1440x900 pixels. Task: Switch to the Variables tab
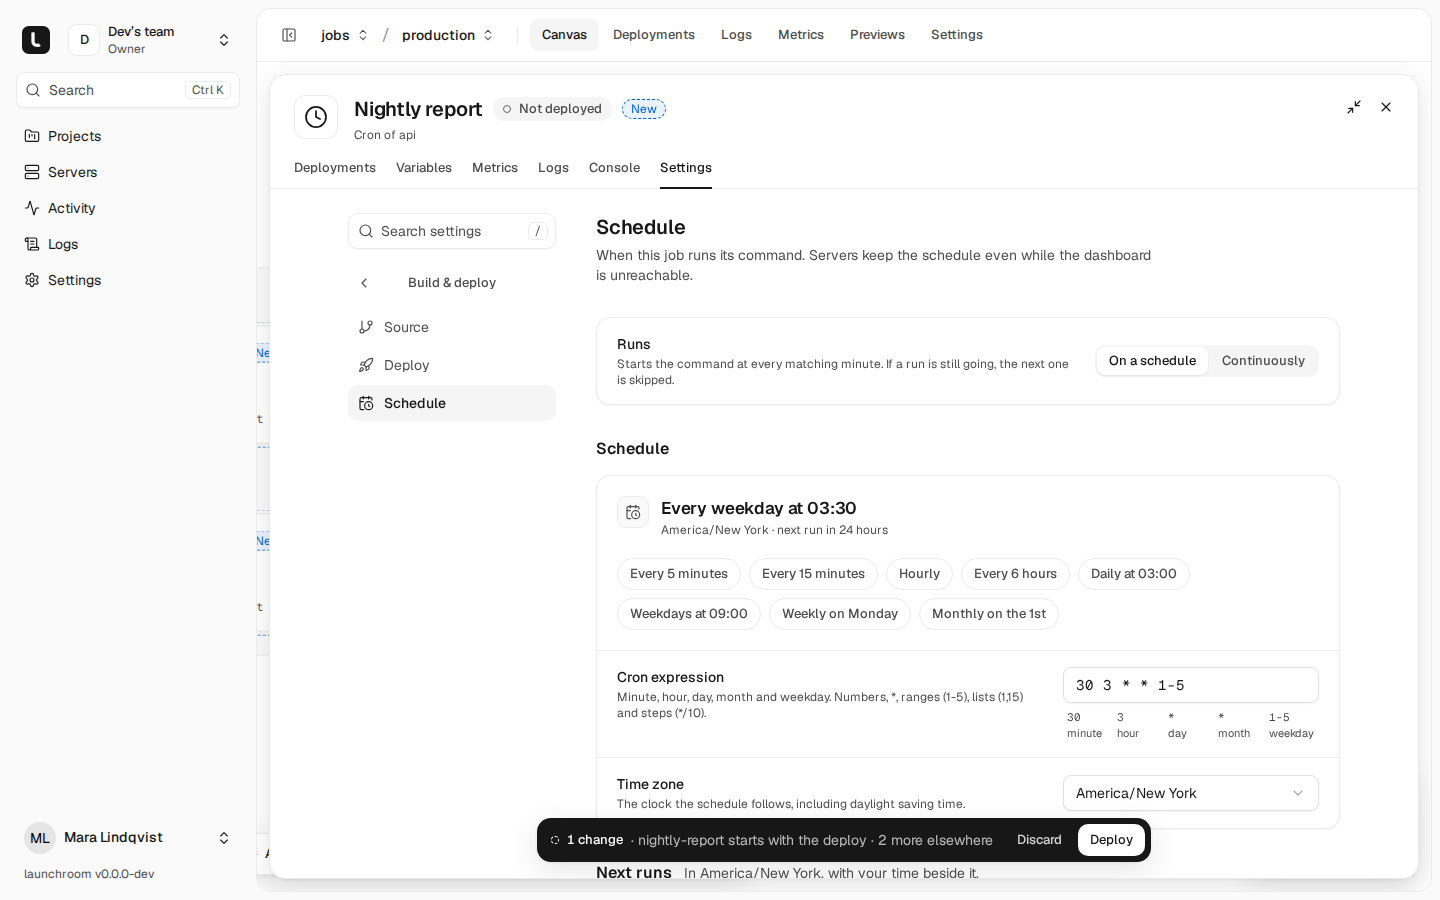click(424, 168)
